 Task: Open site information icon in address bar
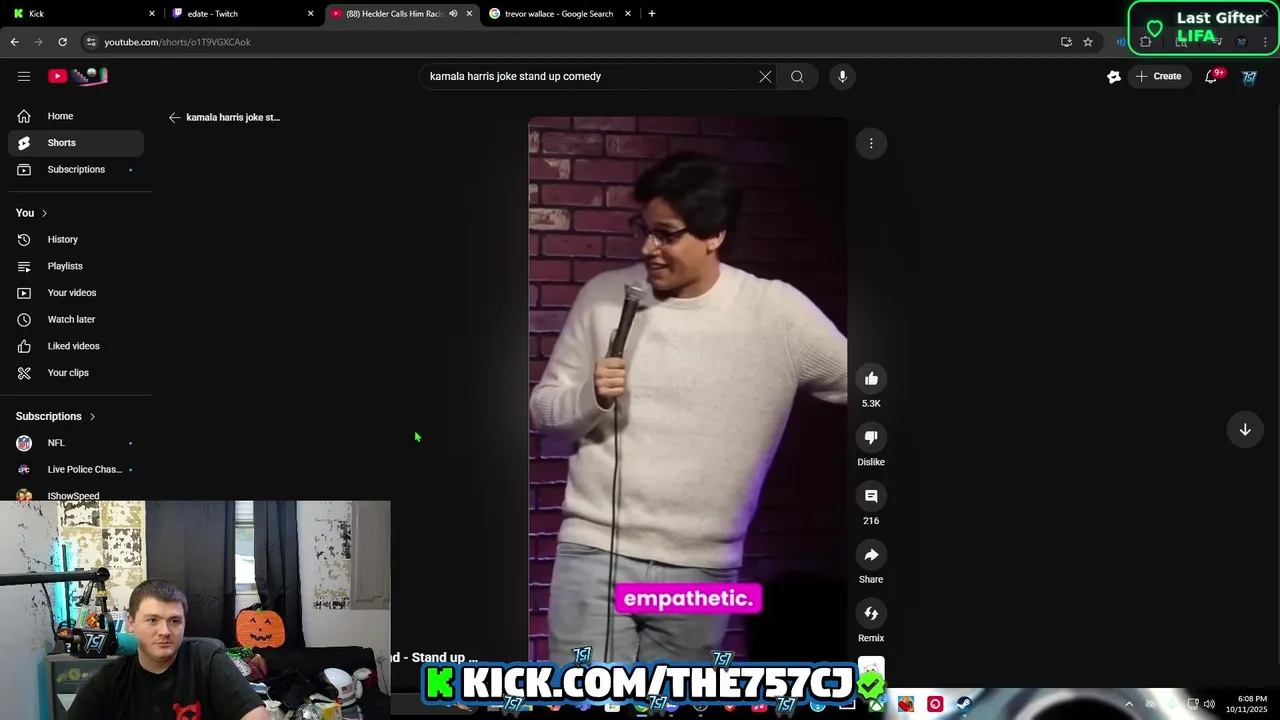point(91,42)
